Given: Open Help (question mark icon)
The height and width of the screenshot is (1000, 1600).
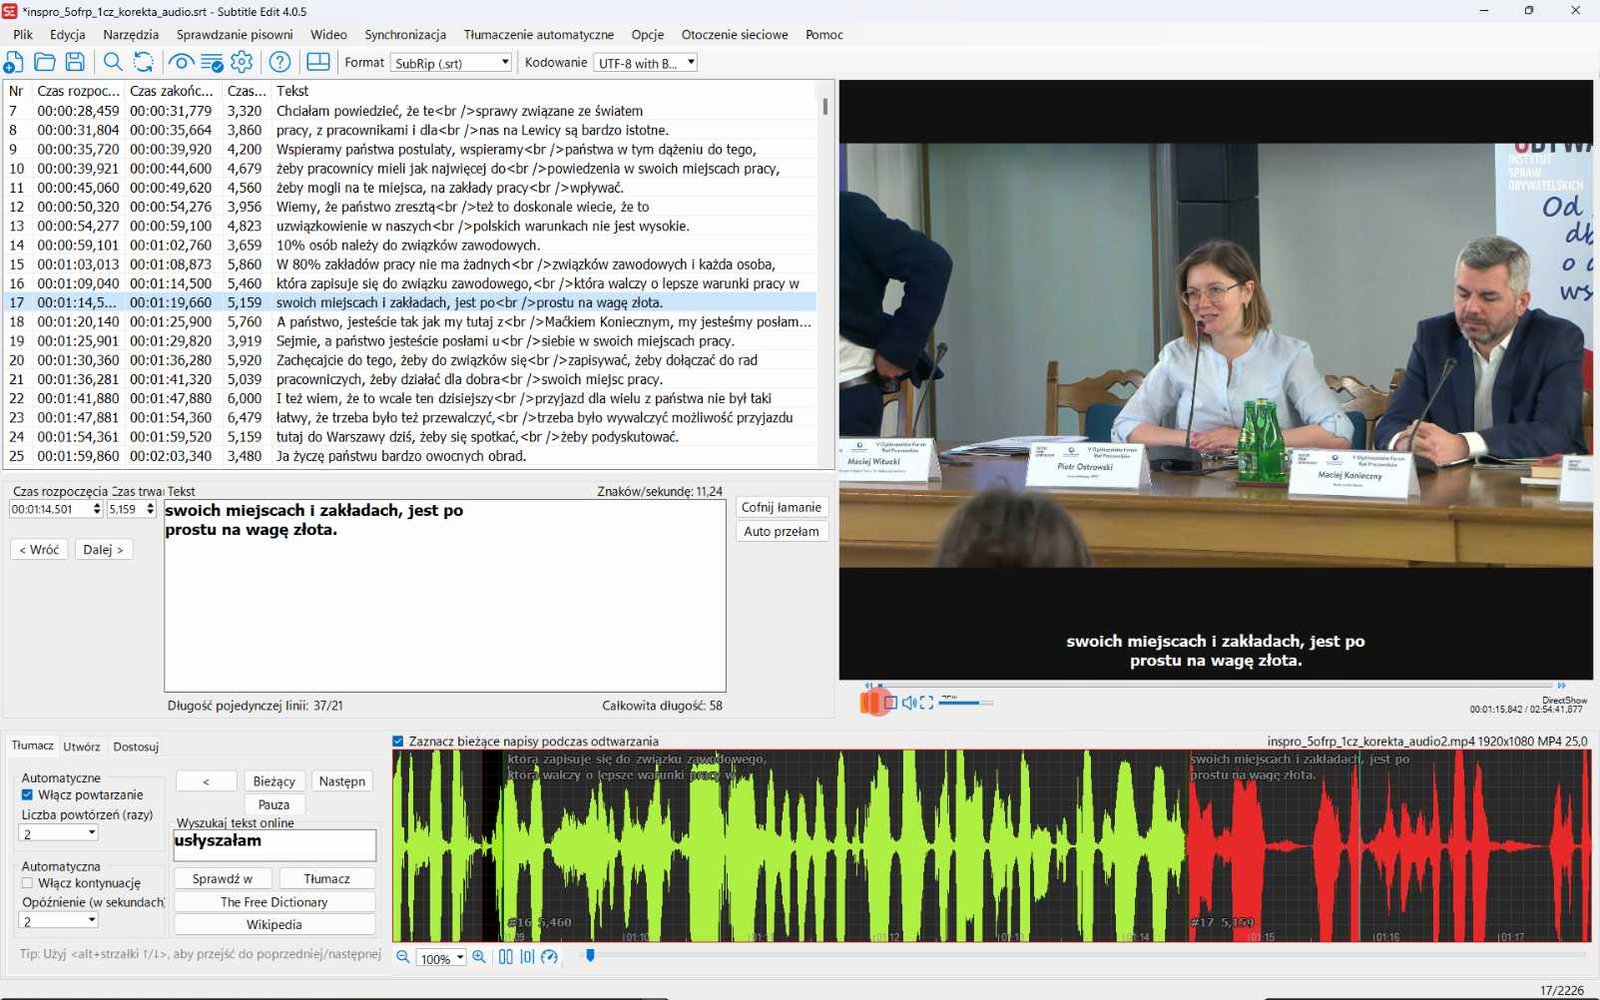Looking at the screenshot, I should 280,62.
